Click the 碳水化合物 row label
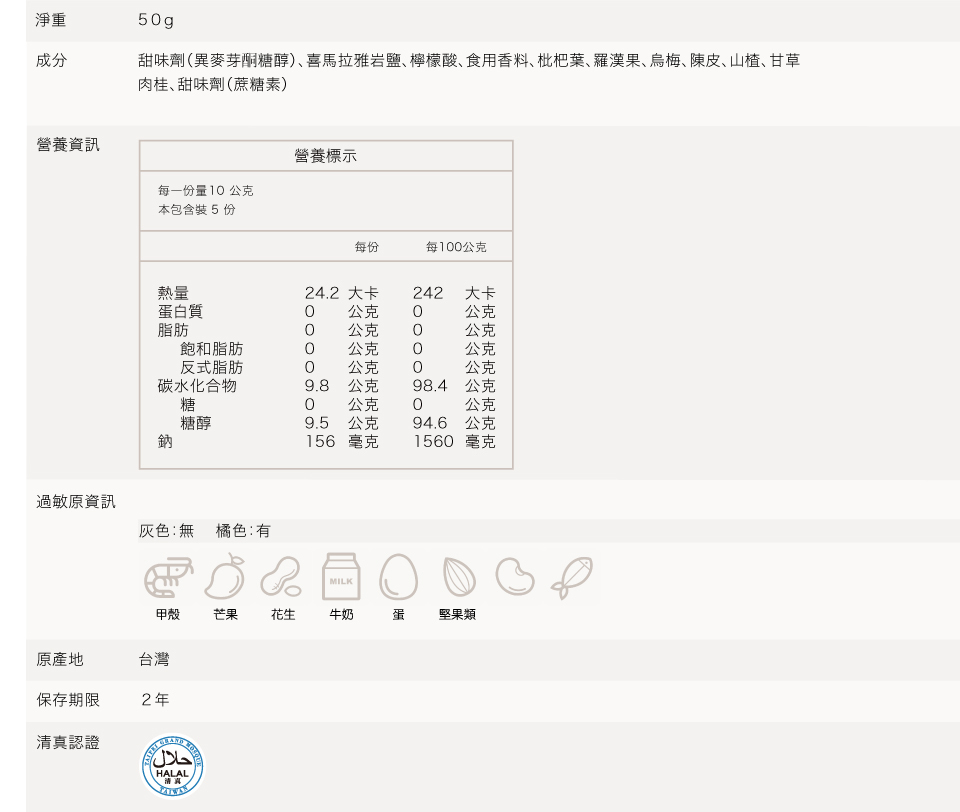This screenshot has height=812, width=960. point(197,386)
